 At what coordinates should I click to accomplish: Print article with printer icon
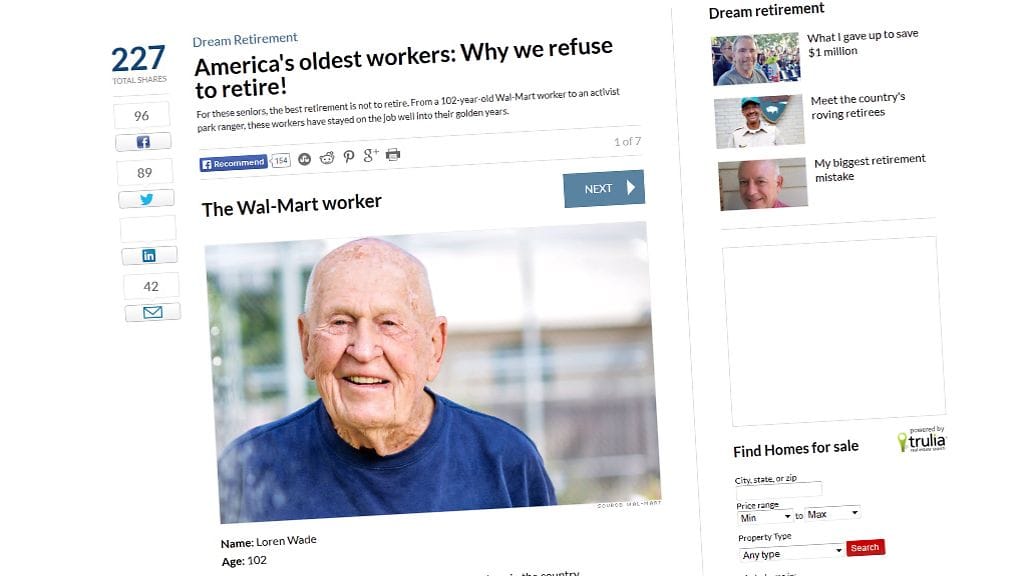(392, 154)
